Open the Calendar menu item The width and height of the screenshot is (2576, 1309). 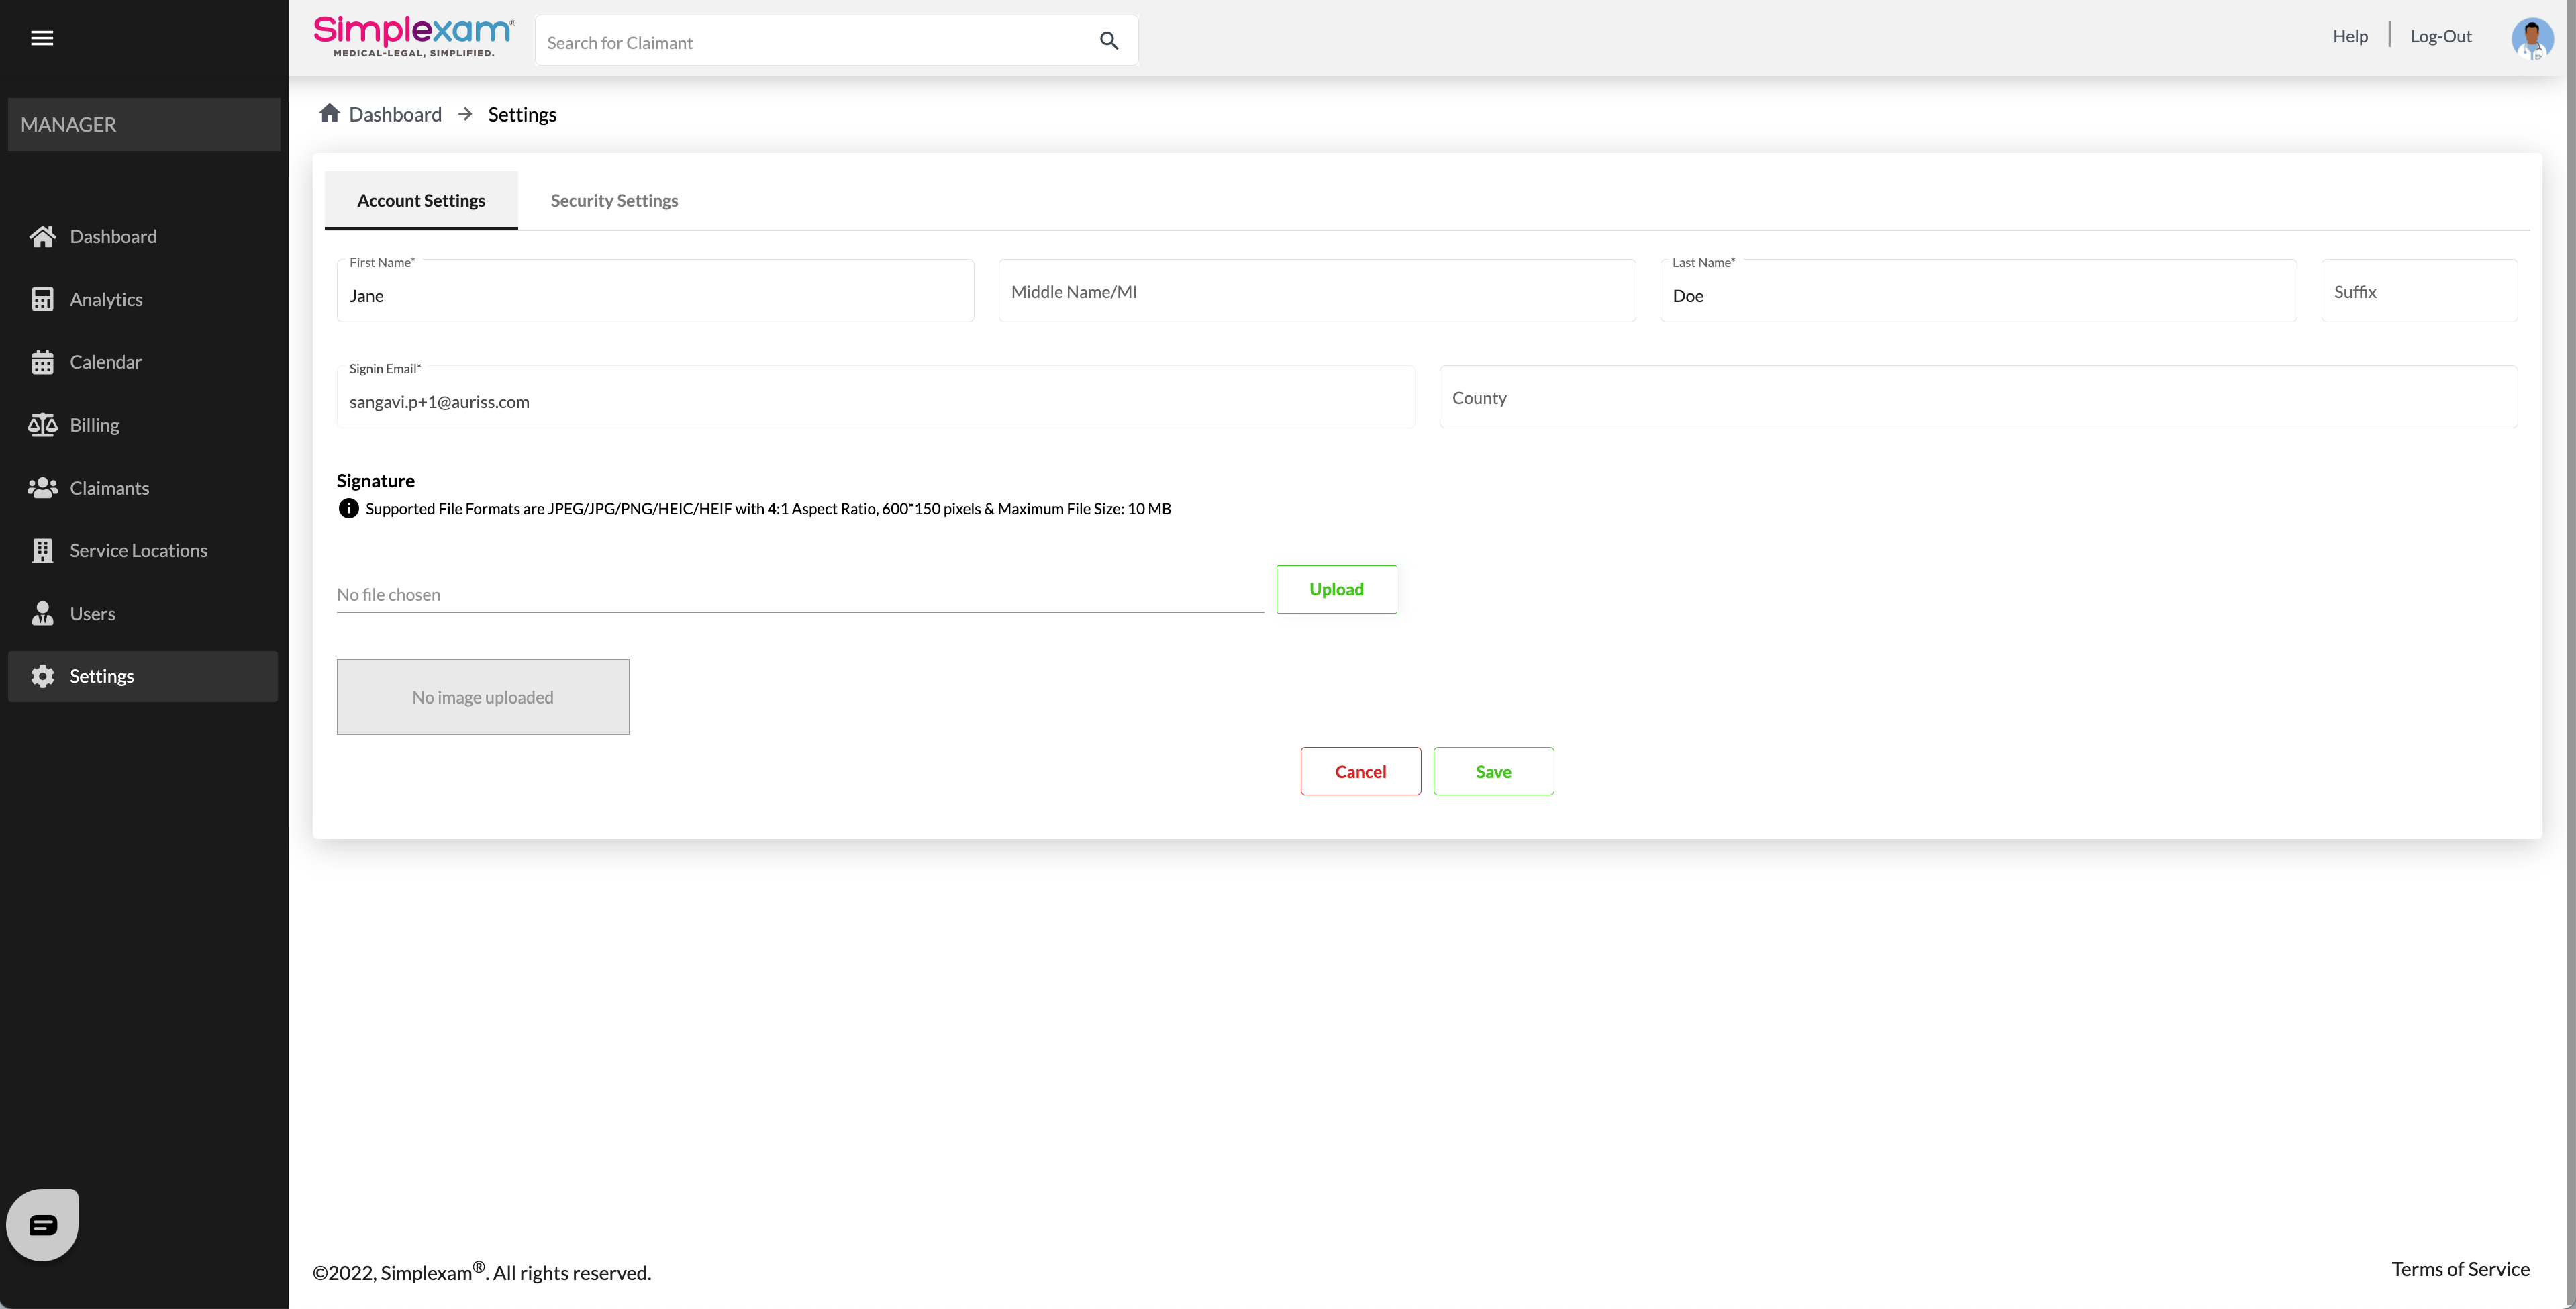[x=105, y=362]
